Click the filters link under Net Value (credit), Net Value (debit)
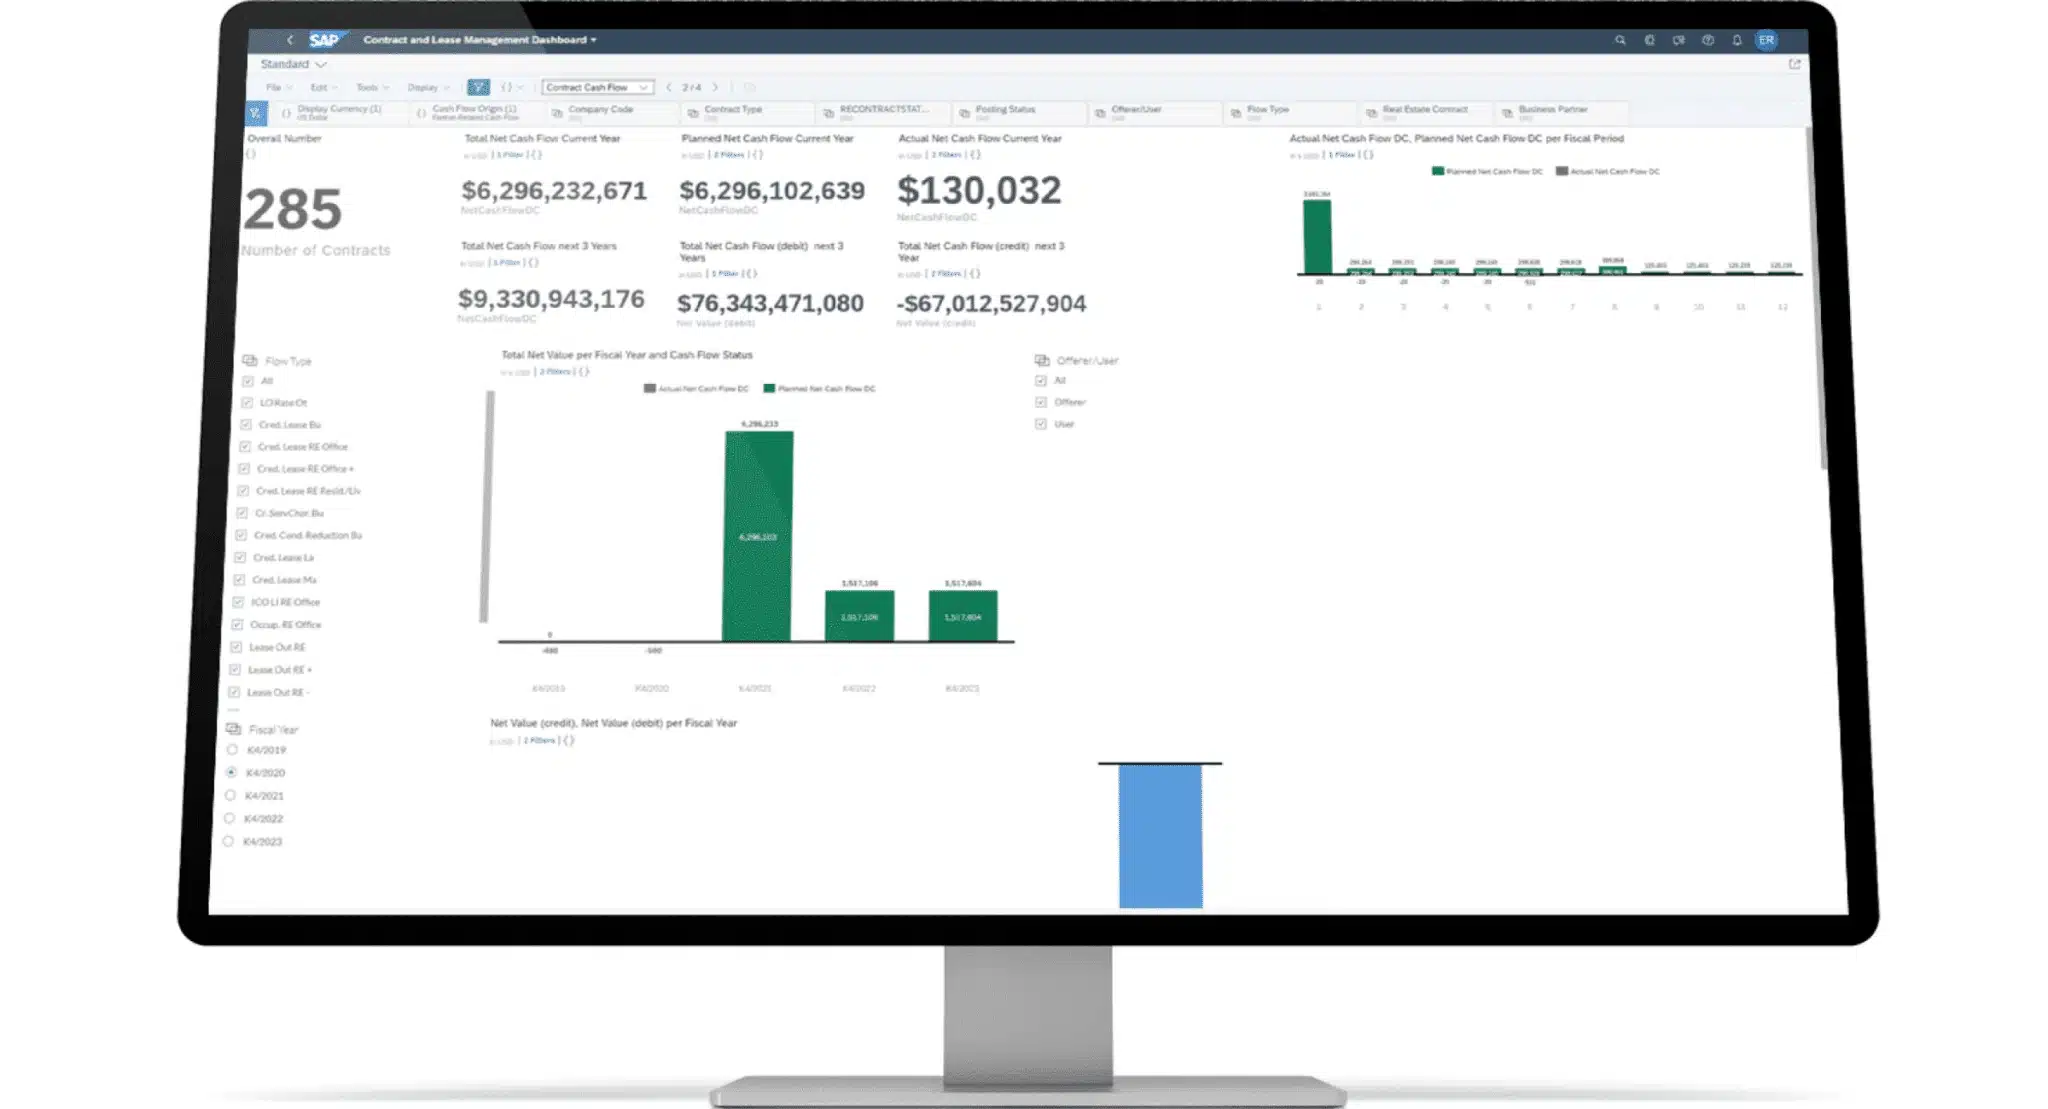Screen dimensions: 2048x1109 [x=539, y=741]
